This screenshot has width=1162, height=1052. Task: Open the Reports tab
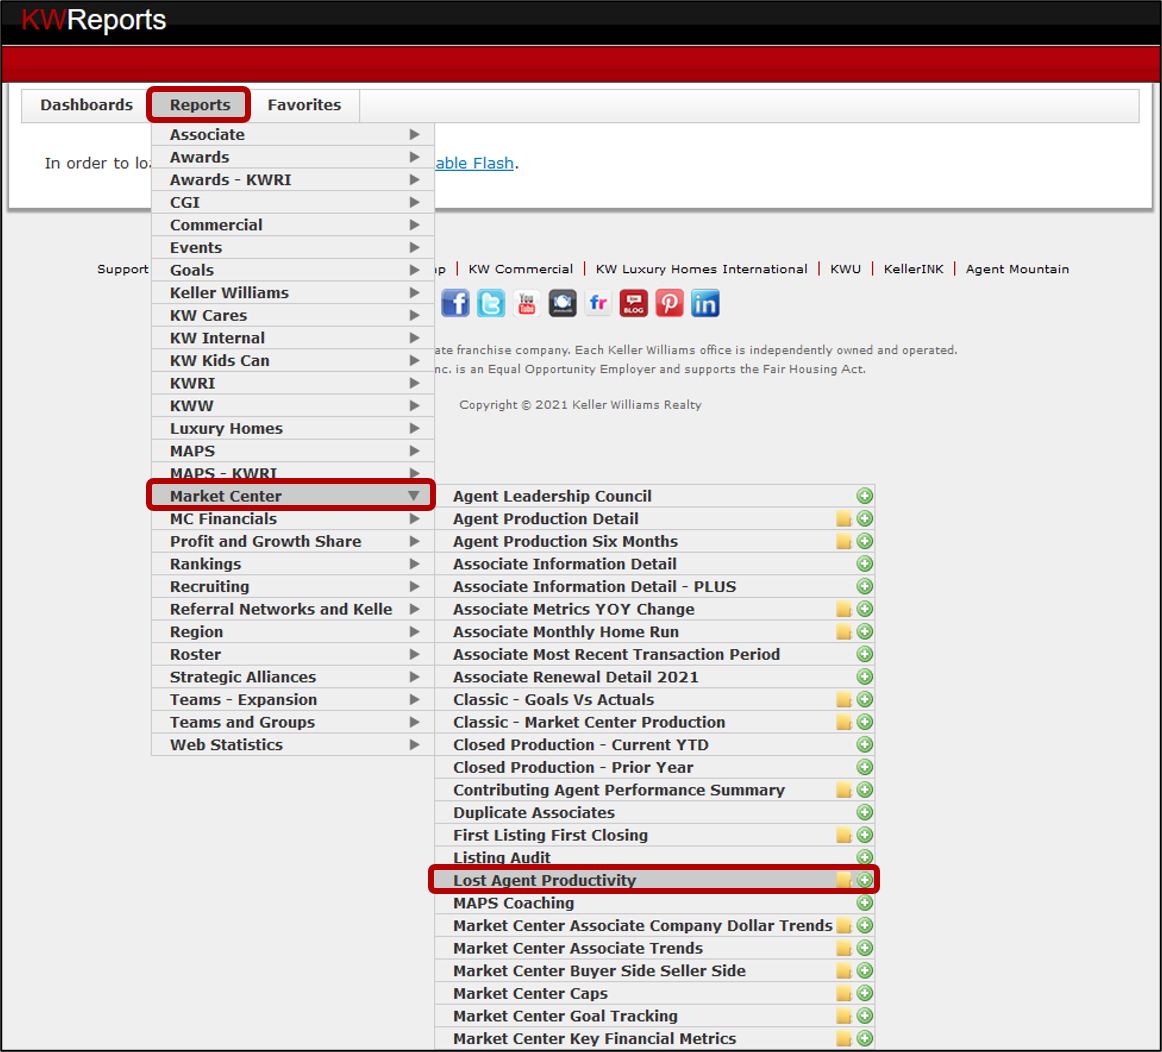[x=199, y=105]
